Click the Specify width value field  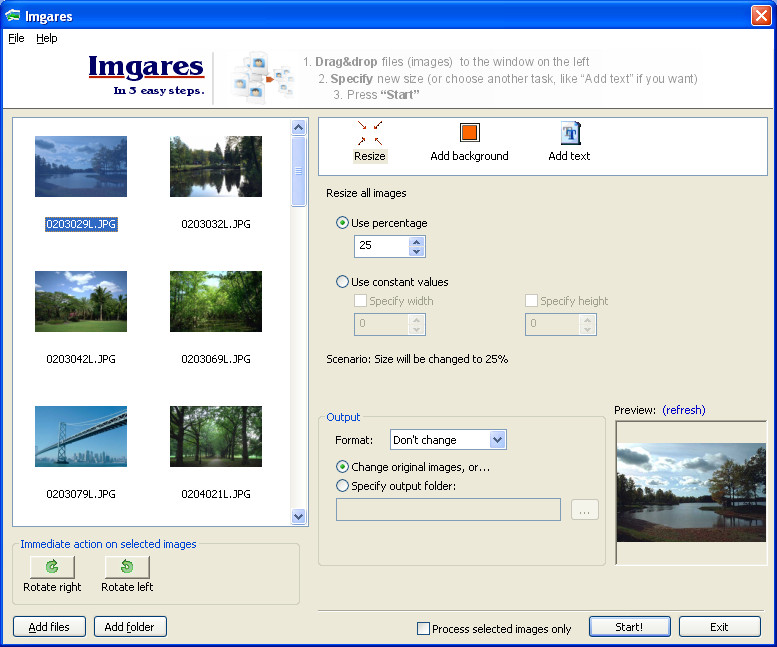[383, 324]
